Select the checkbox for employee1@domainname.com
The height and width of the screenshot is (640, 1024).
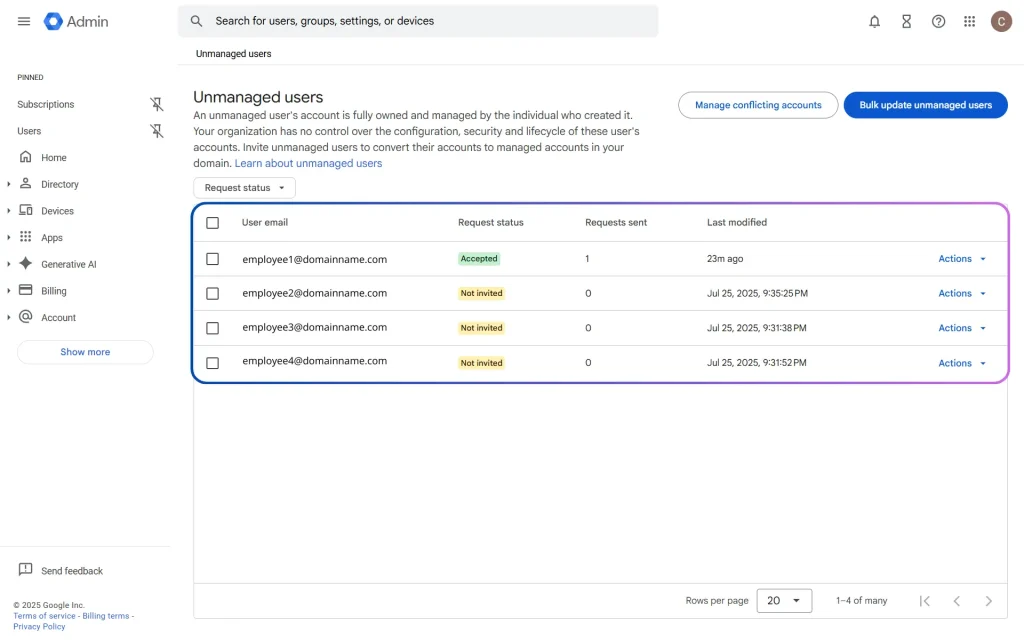point(212,259)
